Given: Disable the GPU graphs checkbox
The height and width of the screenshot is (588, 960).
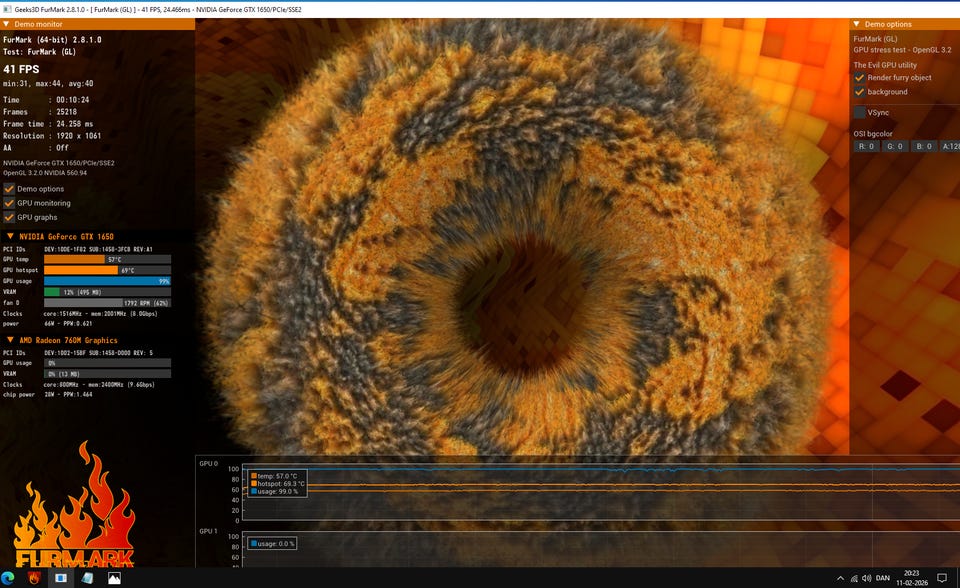Looking at the screenshot, I should (x=9, y=217).
